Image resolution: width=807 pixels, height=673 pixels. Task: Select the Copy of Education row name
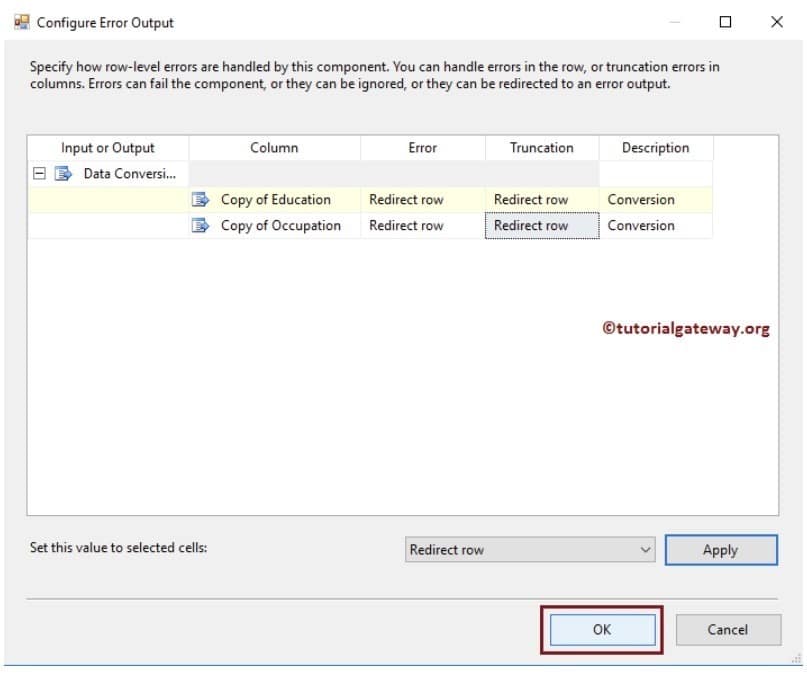click(275, 199)
